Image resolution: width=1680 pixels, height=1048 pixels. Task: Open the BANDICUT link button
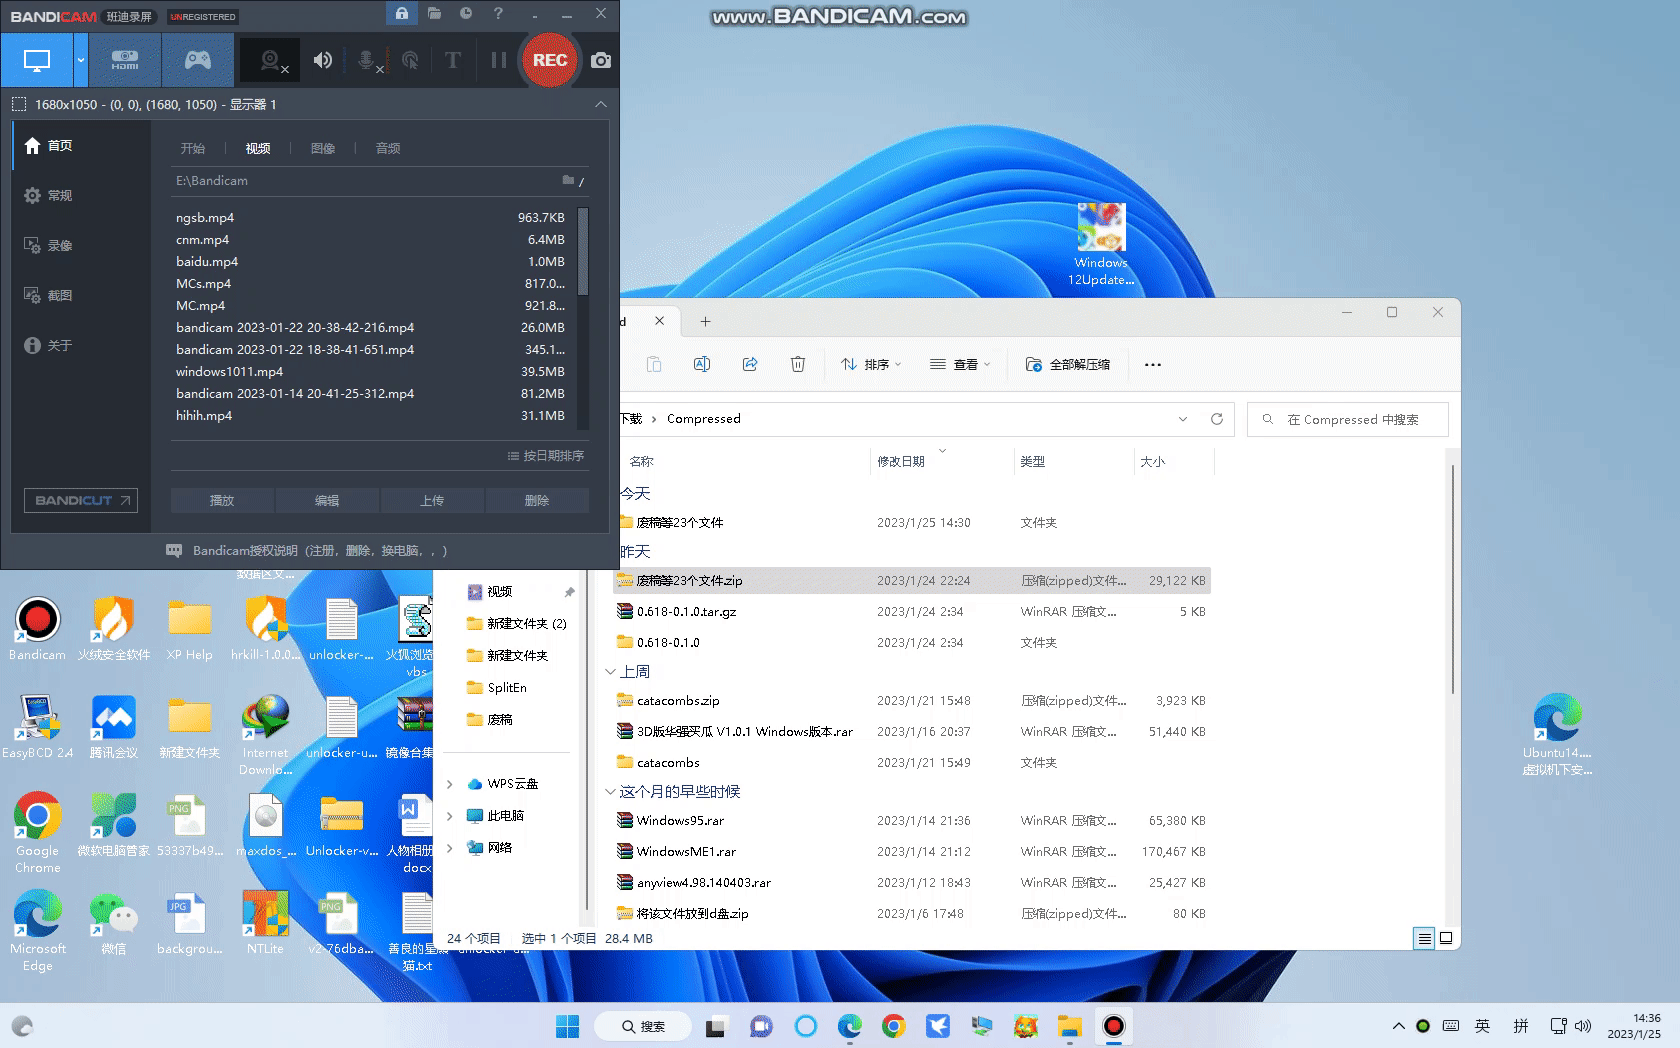click(81, 501)
